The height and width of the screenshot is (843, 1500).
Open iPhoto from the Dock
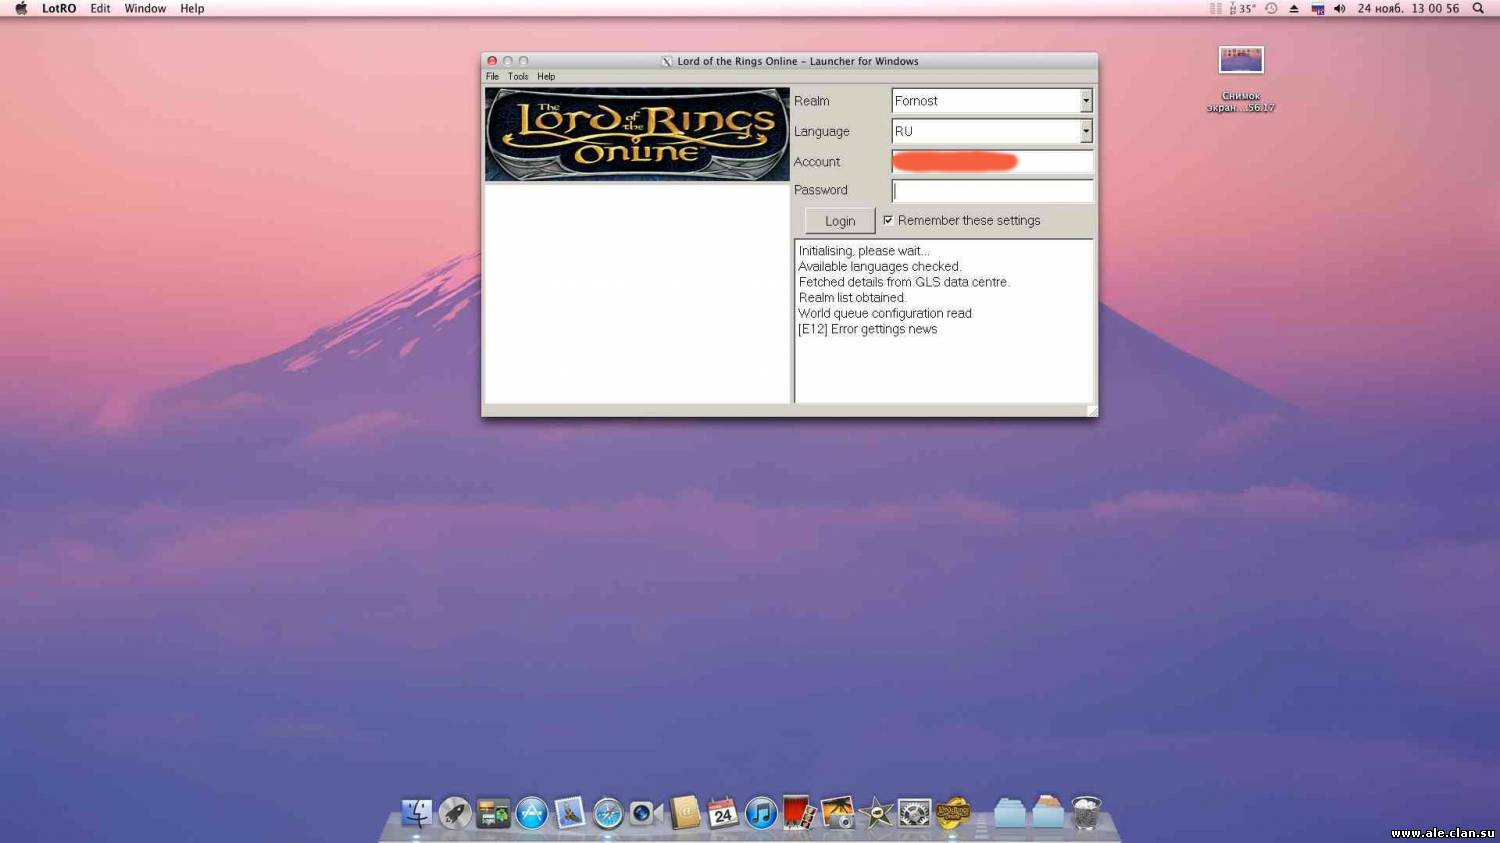click(x=838, y=813)
